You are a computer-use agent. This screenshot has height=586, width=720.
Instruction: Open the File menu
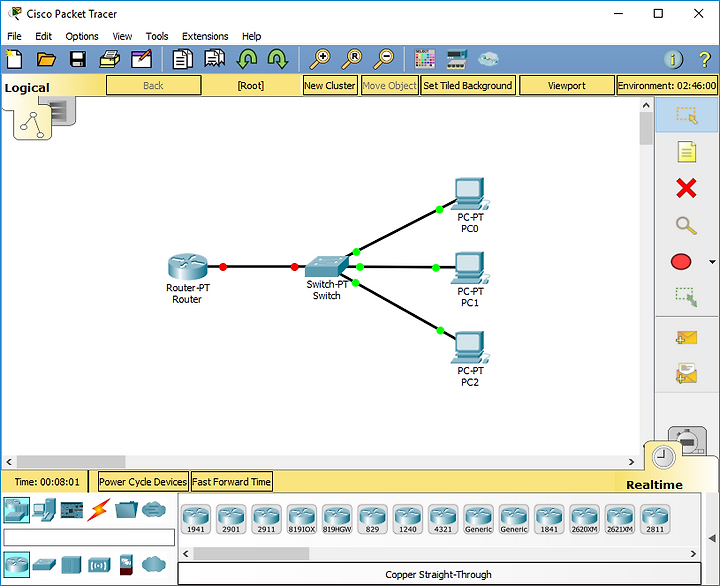click(x=14, y=36)
